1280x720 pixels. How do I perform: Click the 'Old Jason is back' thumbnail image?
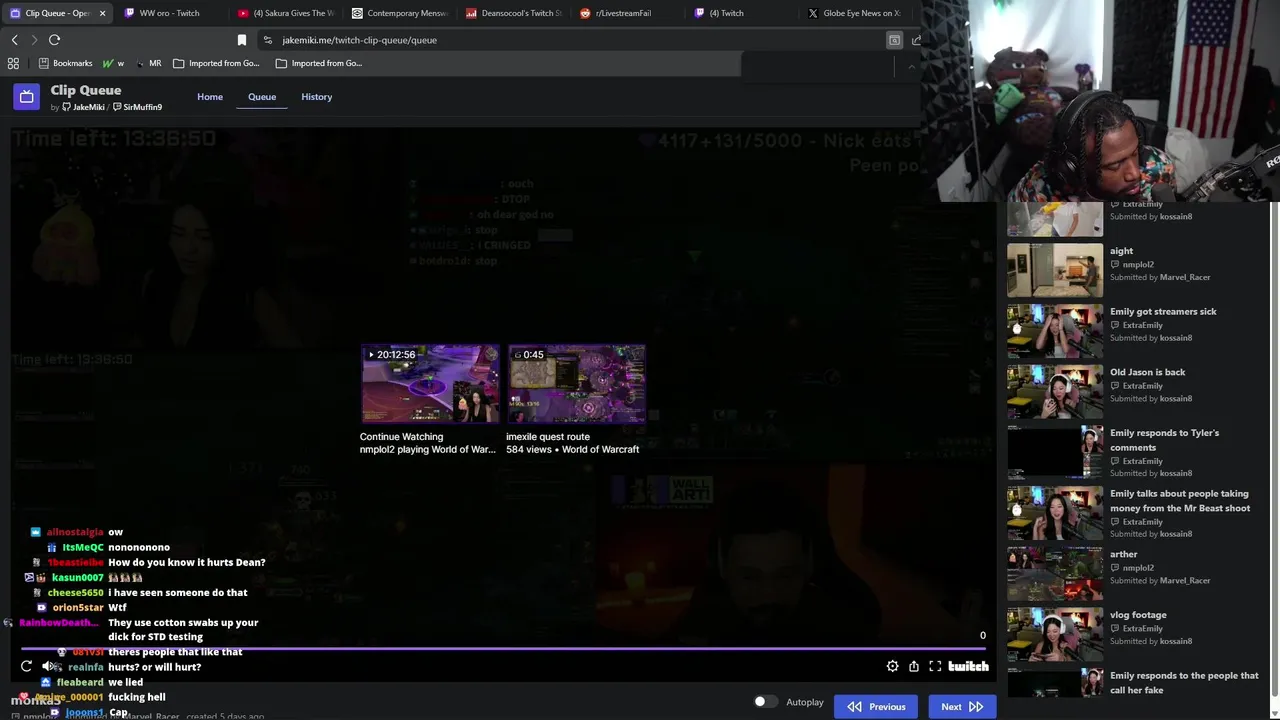click(1055, 391)
